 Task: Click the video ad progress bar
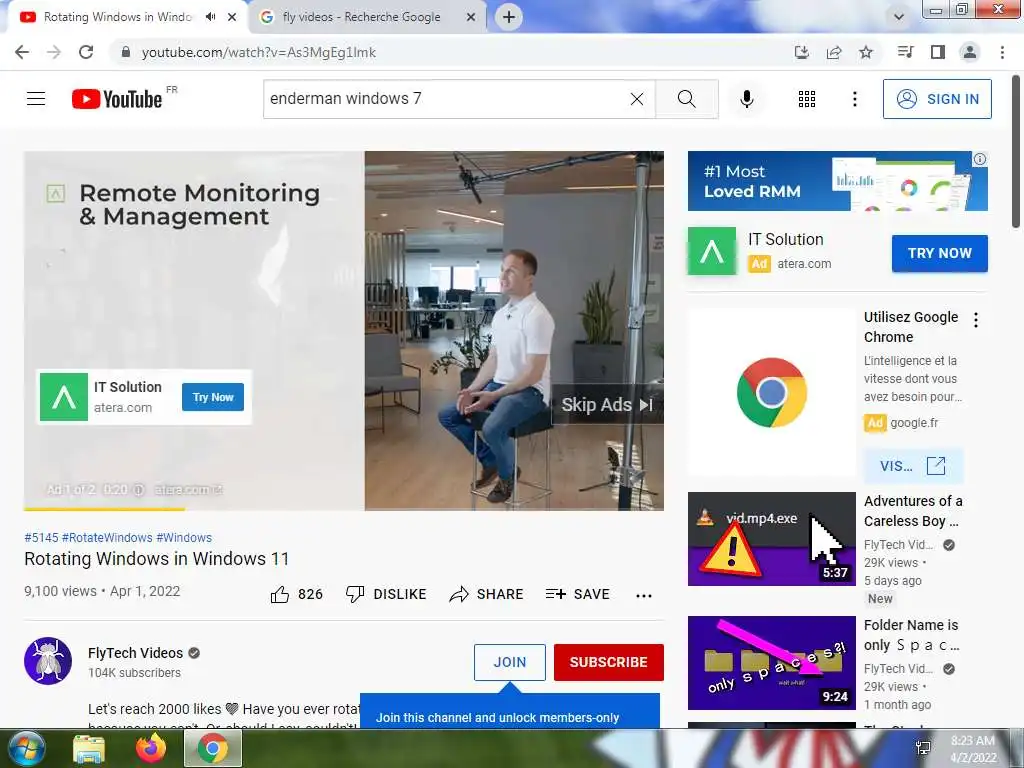pyautogui.click(x=344, y=509)
